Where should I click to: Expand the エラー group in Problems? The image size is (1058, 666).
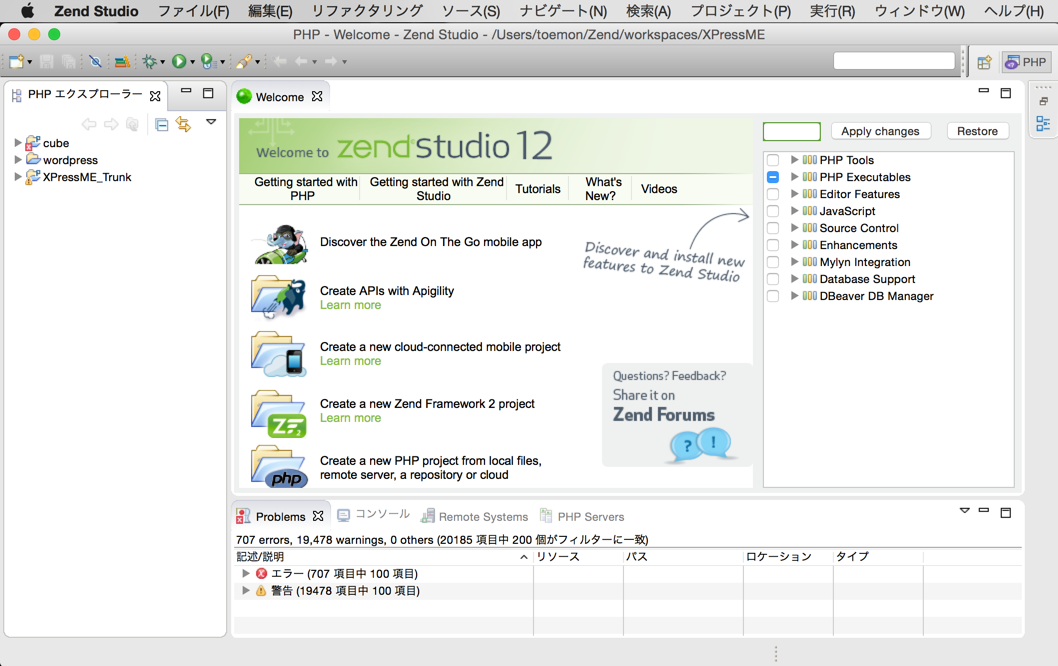tap(246, 573)
